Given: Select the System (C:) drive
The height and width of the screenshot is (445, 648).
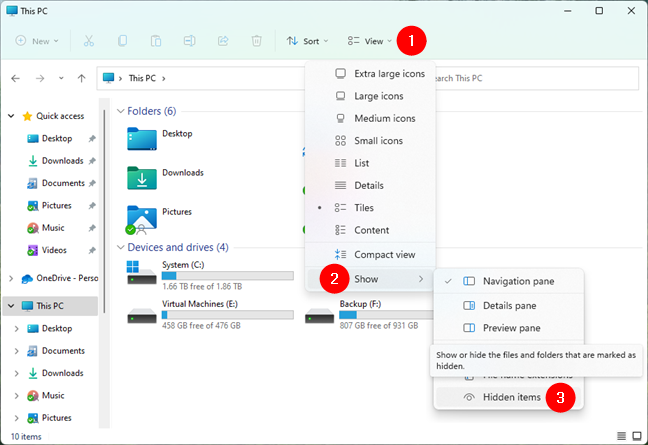Looking at the screenshot, I should [x=210, y=275].
